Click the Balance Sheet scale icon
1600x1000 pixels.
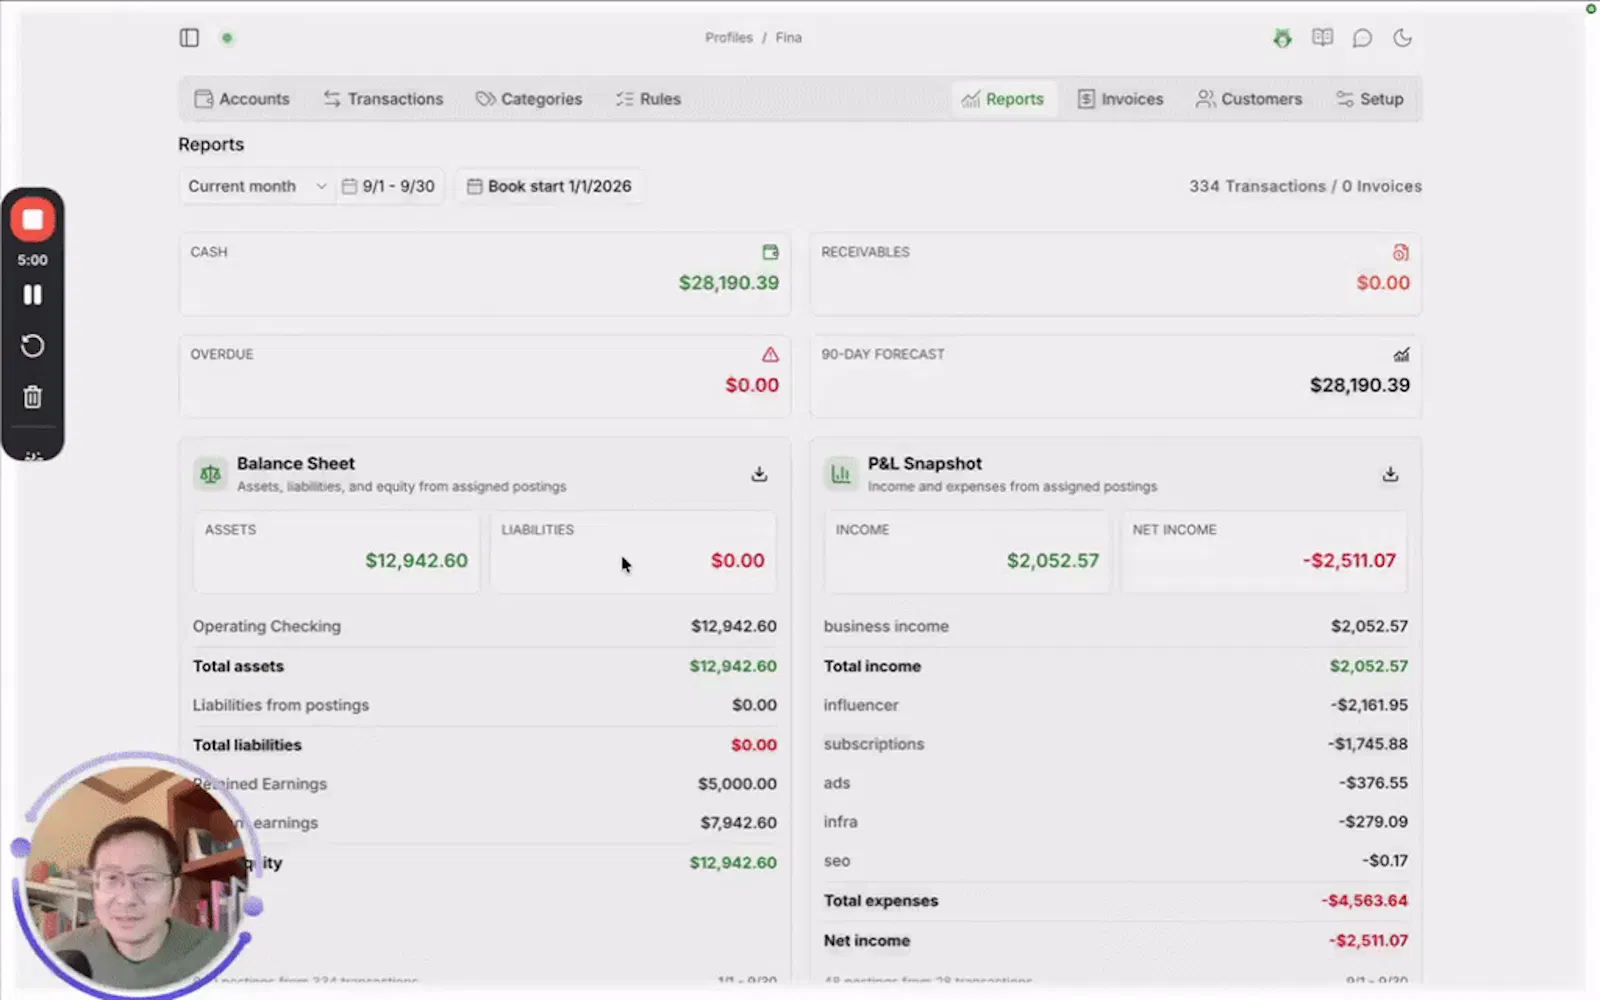coord(210,474)
